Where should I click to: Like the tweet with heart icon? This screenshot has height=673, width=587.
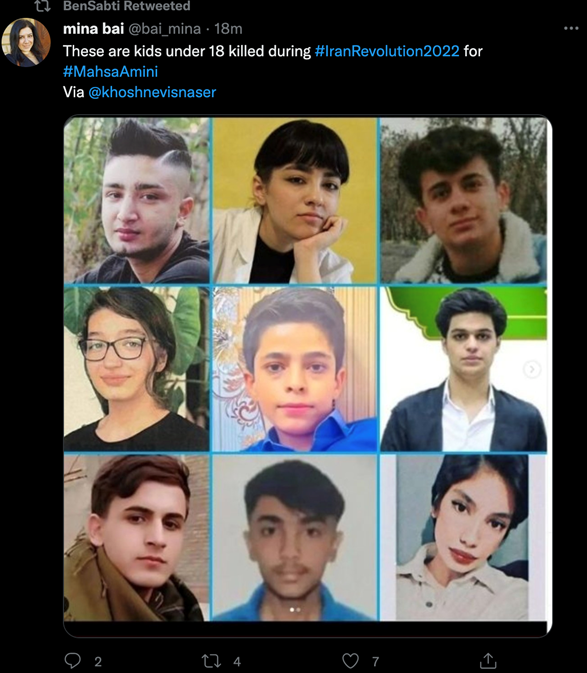point(350,661)
